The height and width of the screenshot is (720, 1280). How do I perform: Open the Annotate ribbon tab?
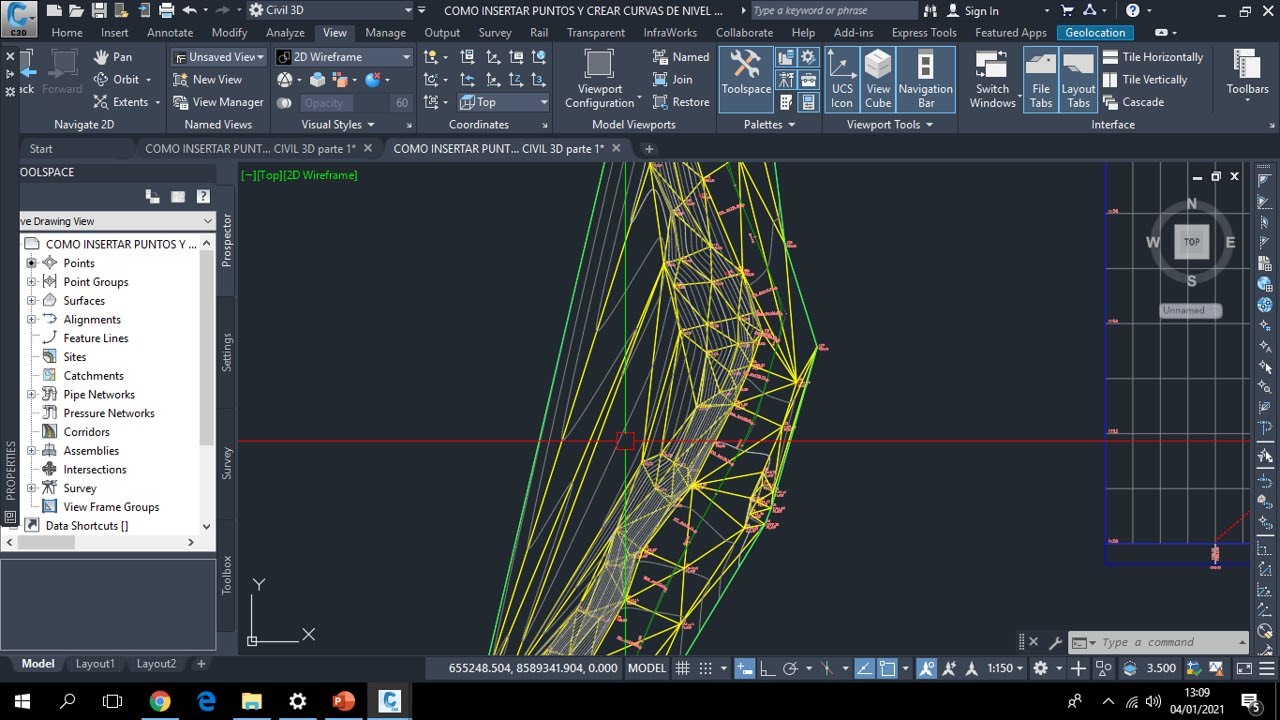(x=170, y=32)
